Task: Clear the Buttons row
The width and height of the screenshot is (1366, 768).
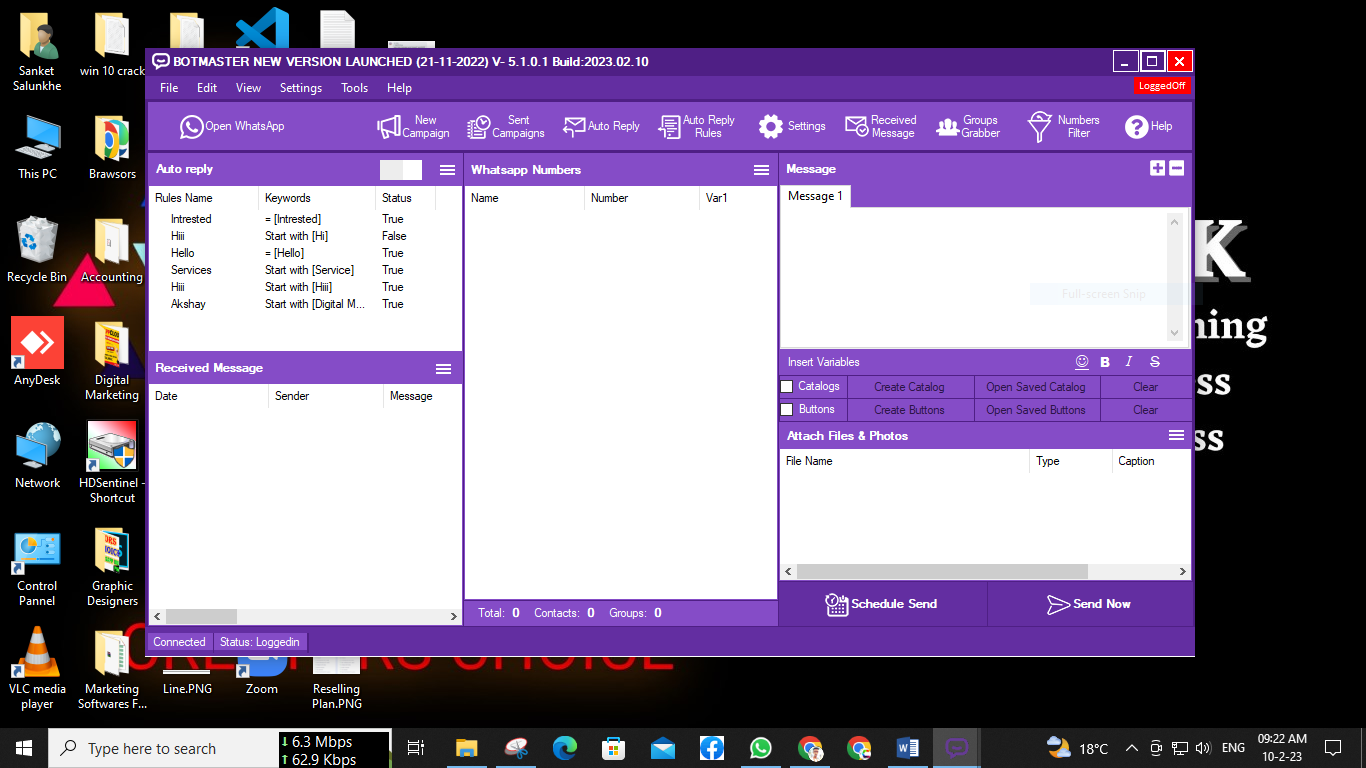Action: click(1146, 410)
